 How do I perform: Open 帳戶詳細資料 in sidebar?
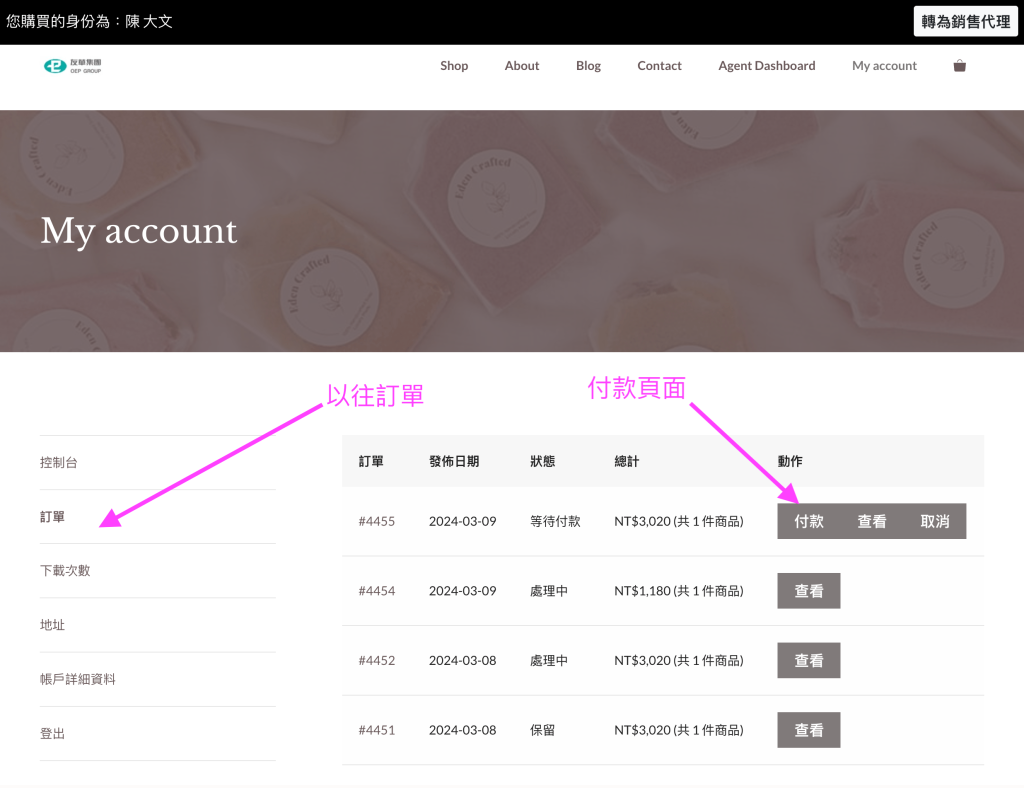(x=78, y=679)
